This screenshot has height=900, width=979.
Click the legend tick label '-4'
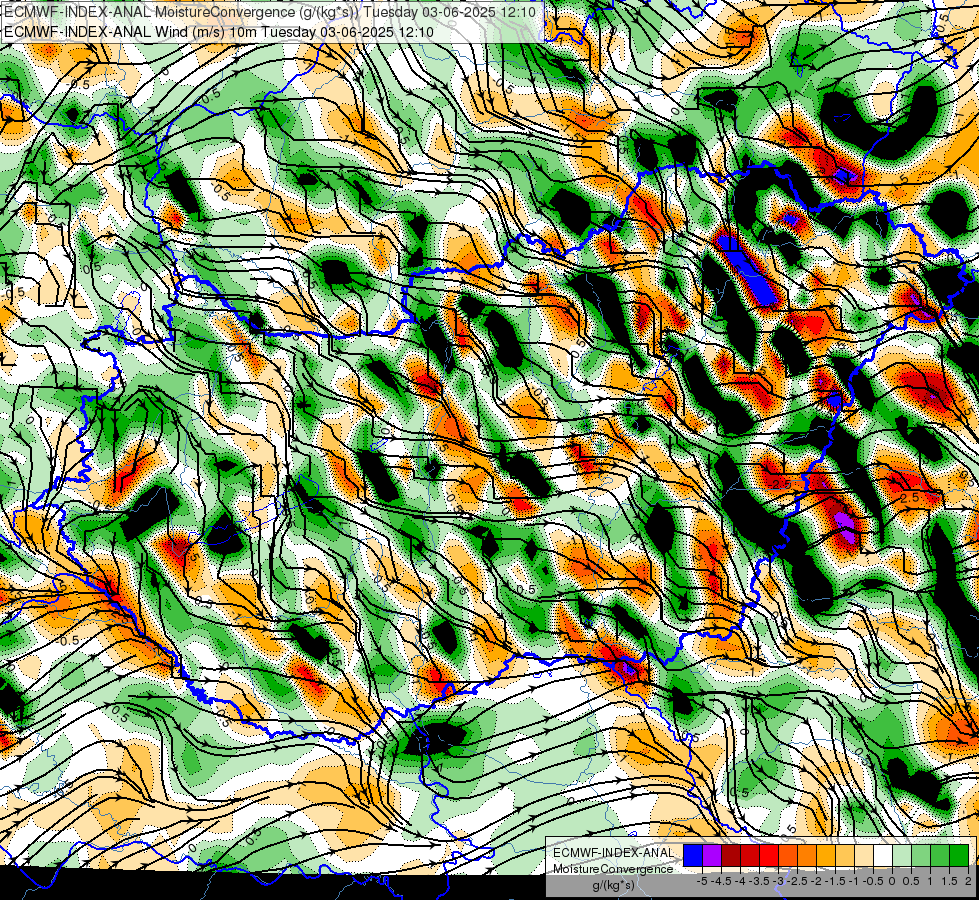pos(740,881)
